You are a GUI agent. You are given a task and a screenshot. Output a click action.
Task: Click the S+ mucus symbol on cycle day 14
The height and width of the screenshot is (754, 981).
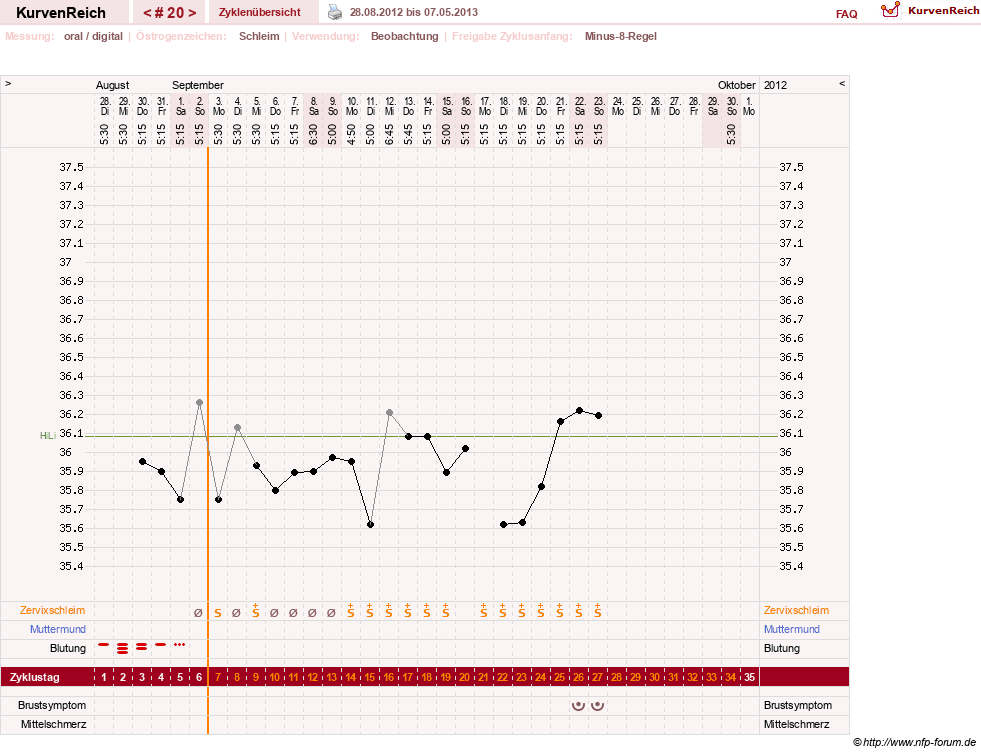tap(351, 611)
